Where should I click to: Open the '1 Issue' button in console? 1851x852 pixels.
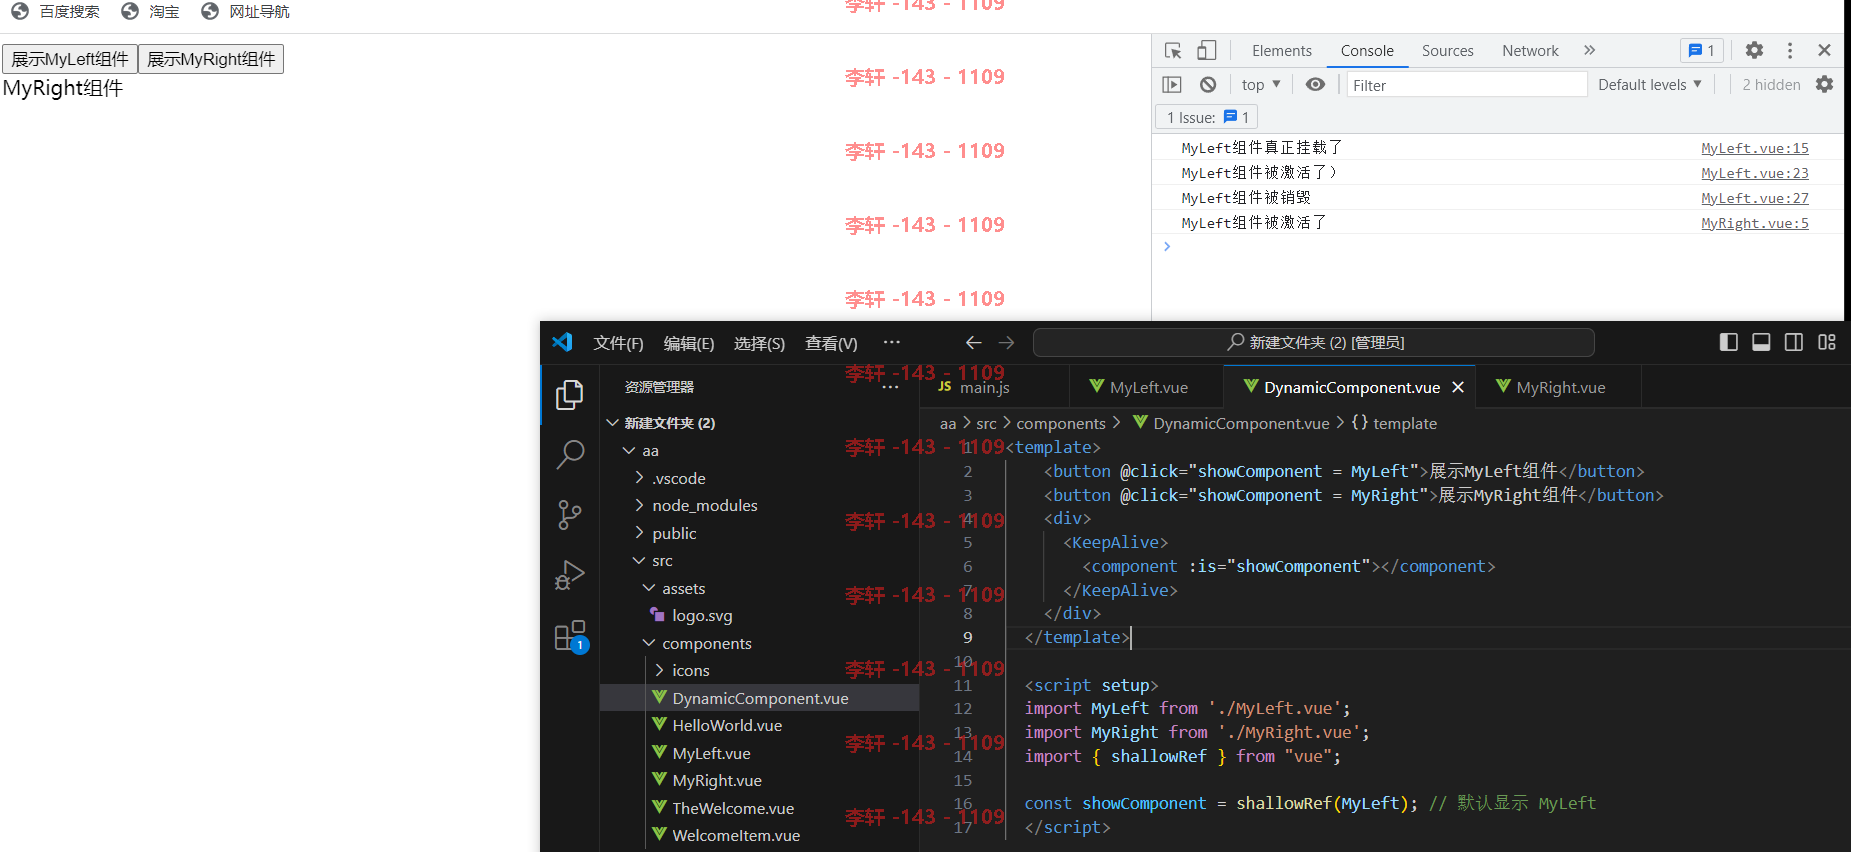(1207, 117)
